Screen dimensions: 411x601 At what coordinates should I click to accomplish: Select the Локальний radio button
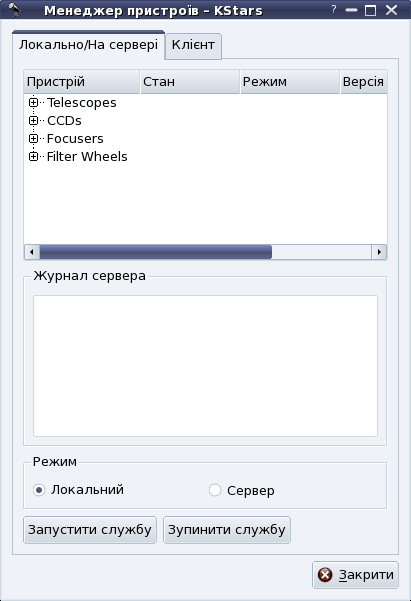tap(39, 490)
